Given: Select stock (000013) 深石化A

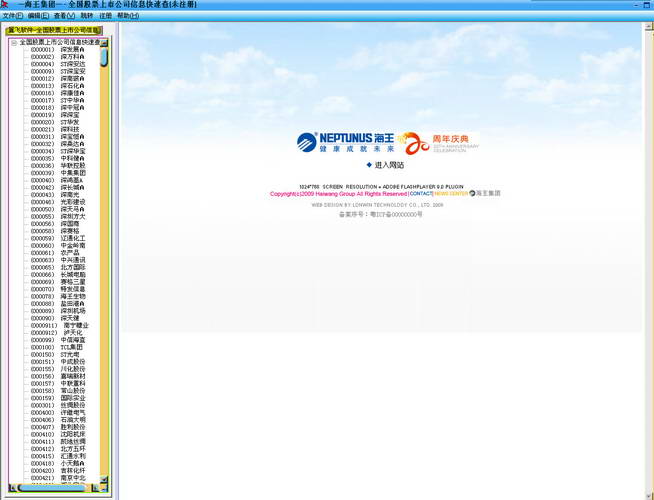Looking at the screenshot, I should coord(58,86).
